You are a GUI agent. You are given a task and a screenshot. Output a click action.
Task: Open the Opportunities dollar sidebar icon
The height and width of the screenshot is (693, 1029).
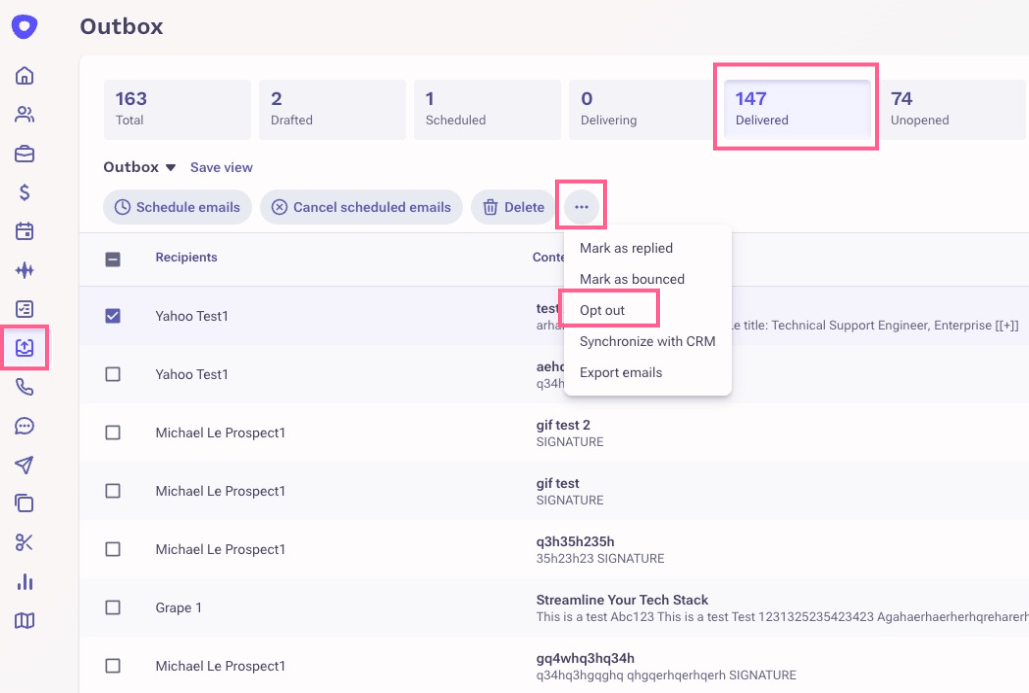[x=24, y=192]
